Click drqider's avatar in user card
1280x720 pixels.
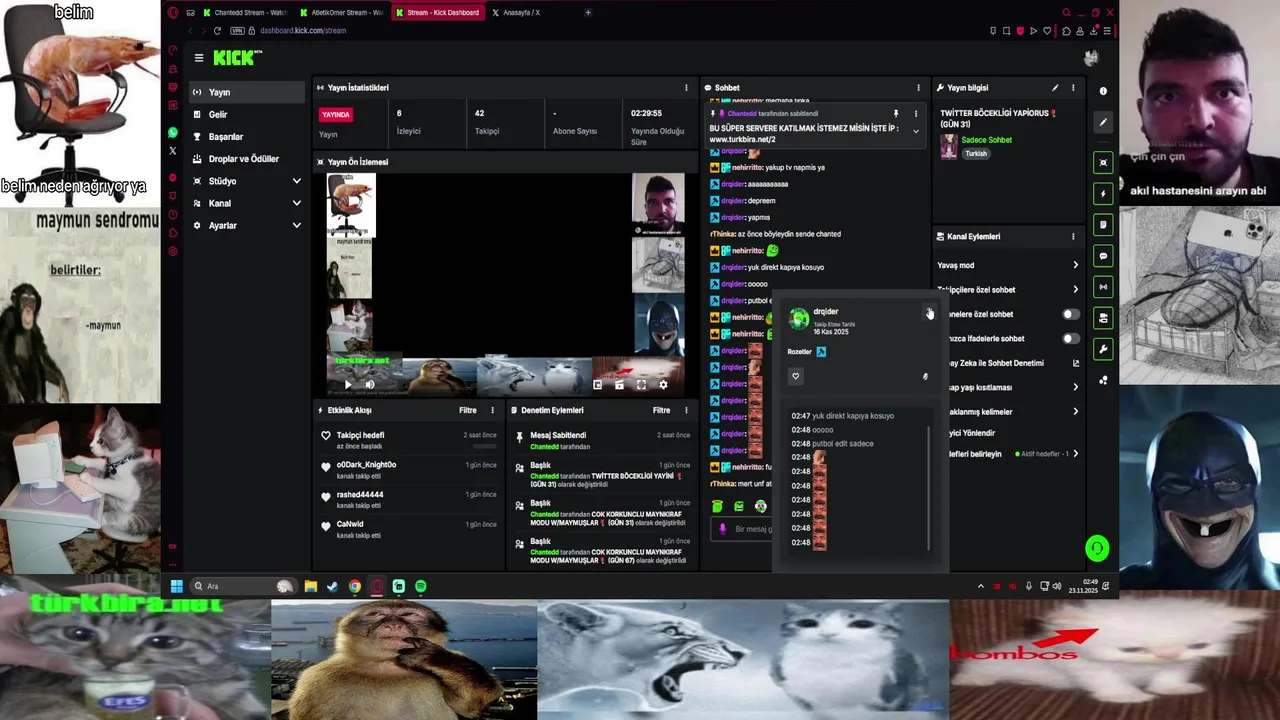(x=799, y=319)
